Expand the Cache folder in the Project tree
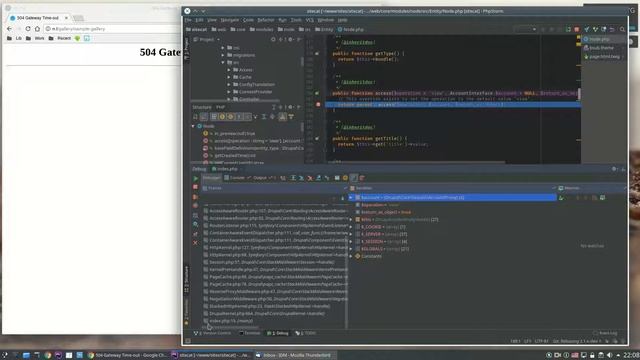The height and width of the screenshot is (360, 640). [x=229, y=77]
